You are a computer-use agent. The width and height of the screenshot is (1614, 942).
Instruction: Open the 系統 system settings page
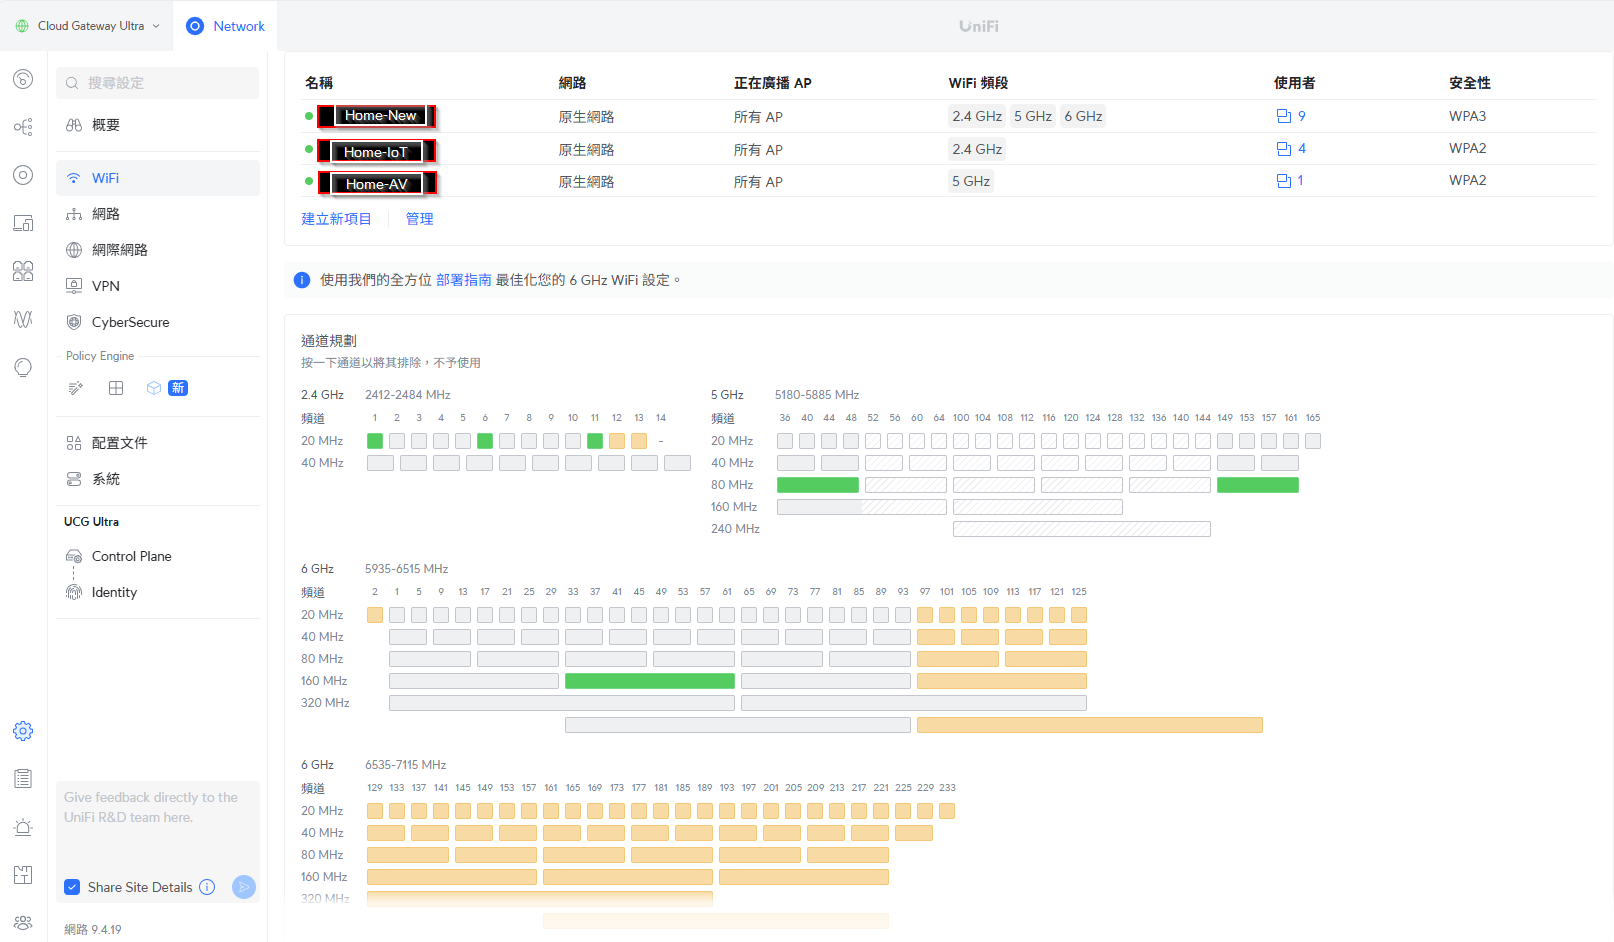pyautogui.click(x=158, y=479)
